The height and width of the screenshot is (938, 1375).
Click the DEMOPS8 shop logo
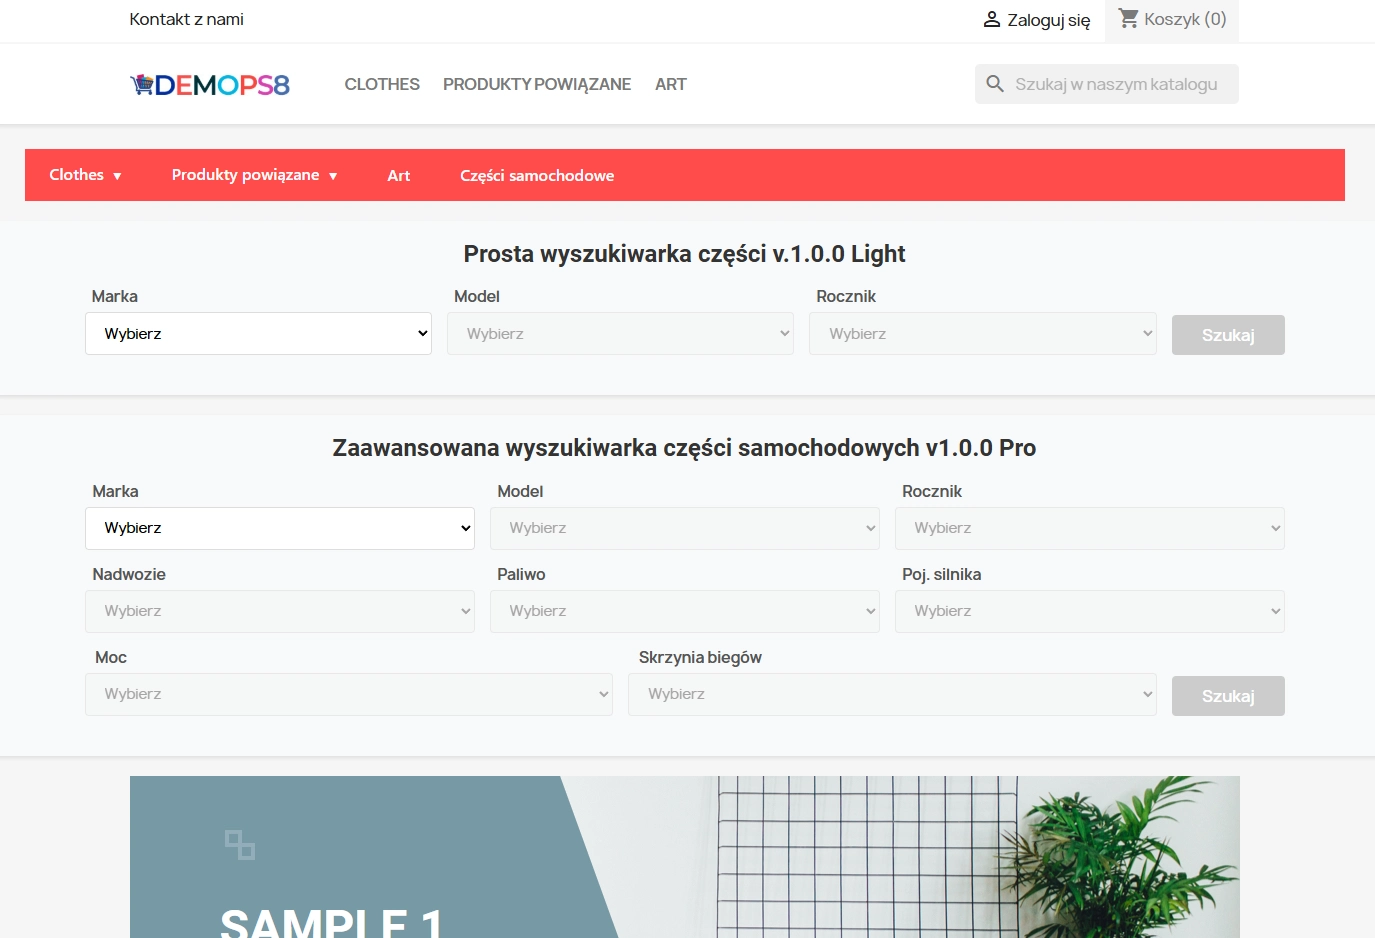pyautogui.click(x=210, y=85)
